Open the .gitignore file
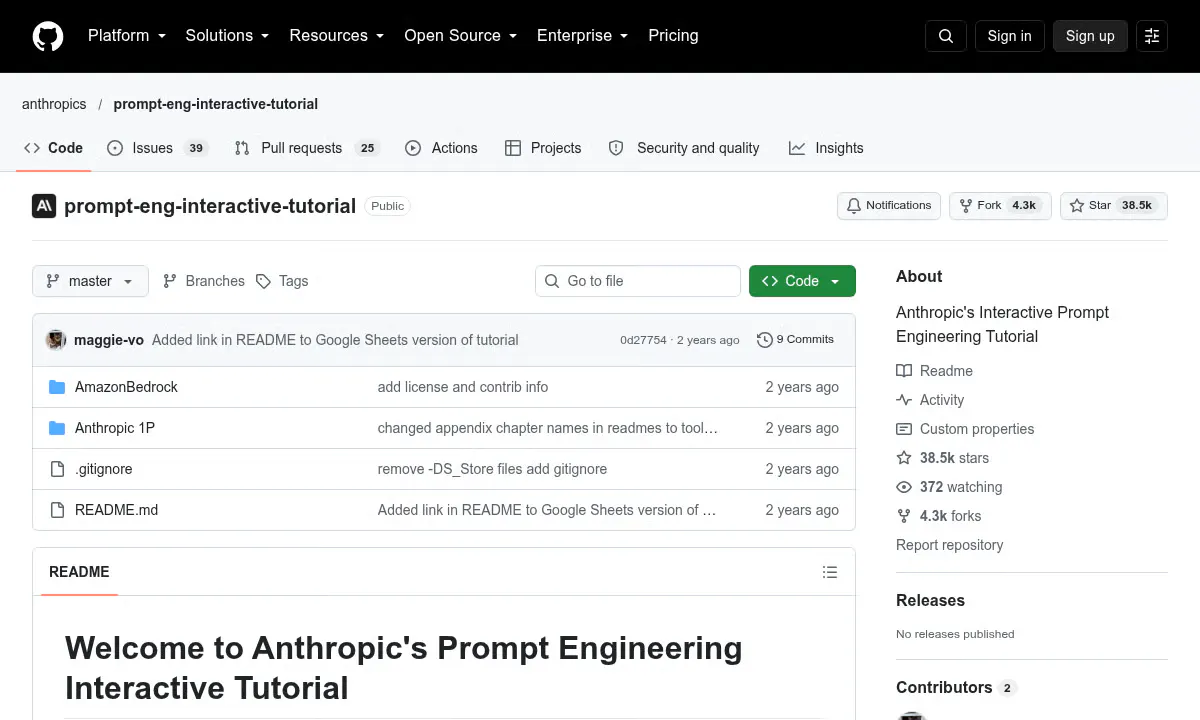The image size is (1200, 720). [x=104, y=469]
